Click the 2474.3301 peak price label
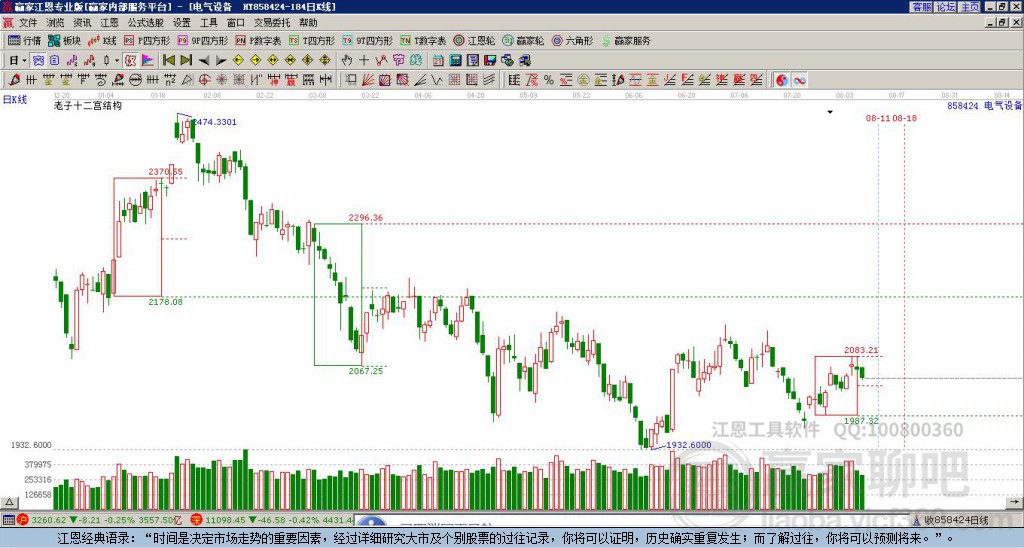This screenshot has height=548, width=1024. pos(215,122)
